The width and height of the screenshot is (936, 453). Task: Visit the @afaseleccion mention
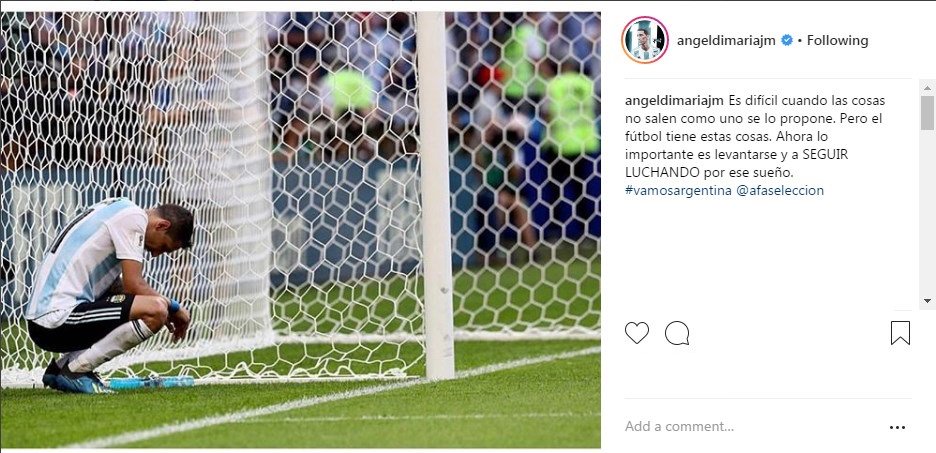click(x=780, y=190)
